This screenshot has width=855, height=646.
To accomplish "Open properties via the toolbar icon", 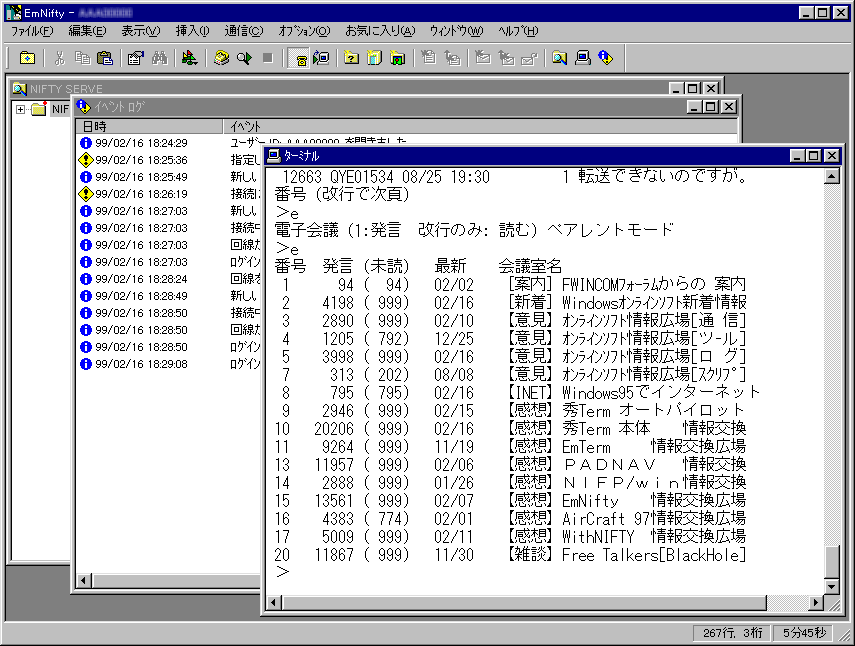I will (135, 58).
